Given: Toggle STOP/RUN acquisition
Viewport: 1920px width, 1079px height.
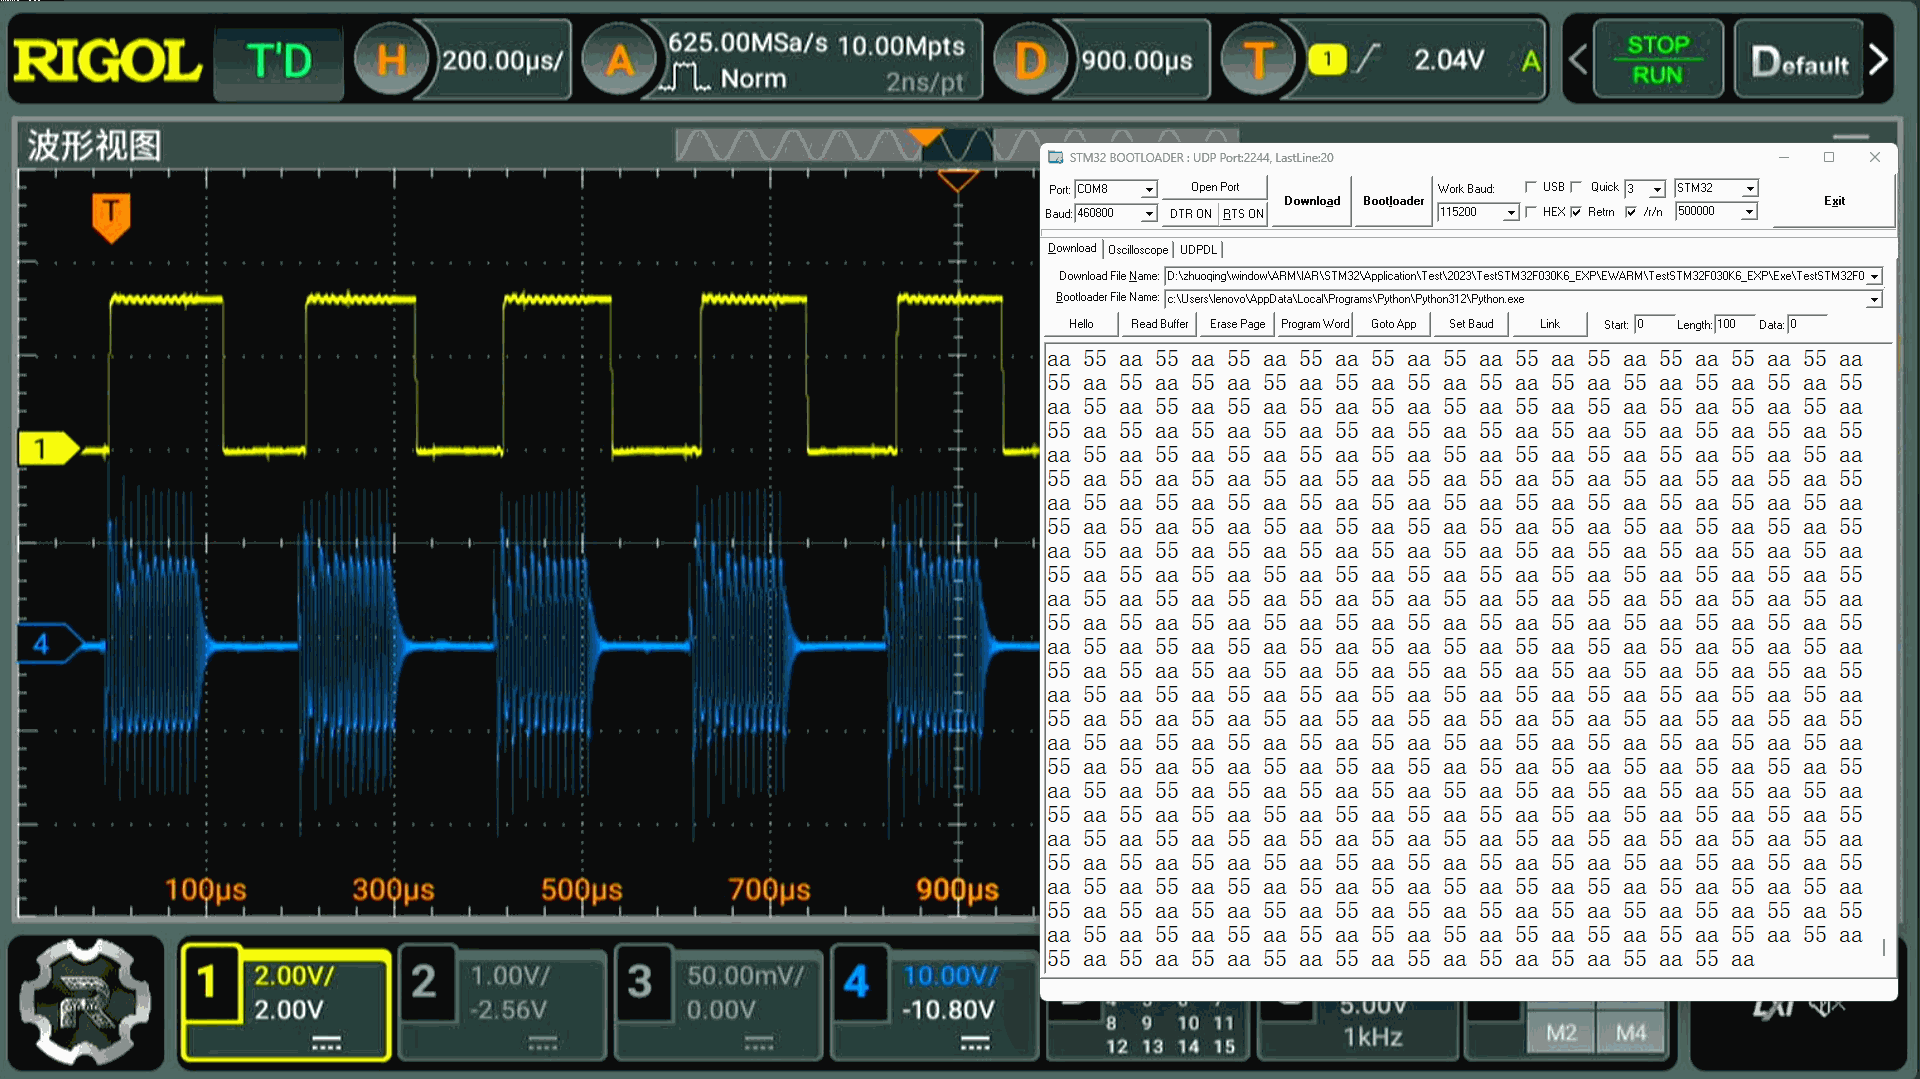Looking at the screenshot, I should [x=1657, y=61].
